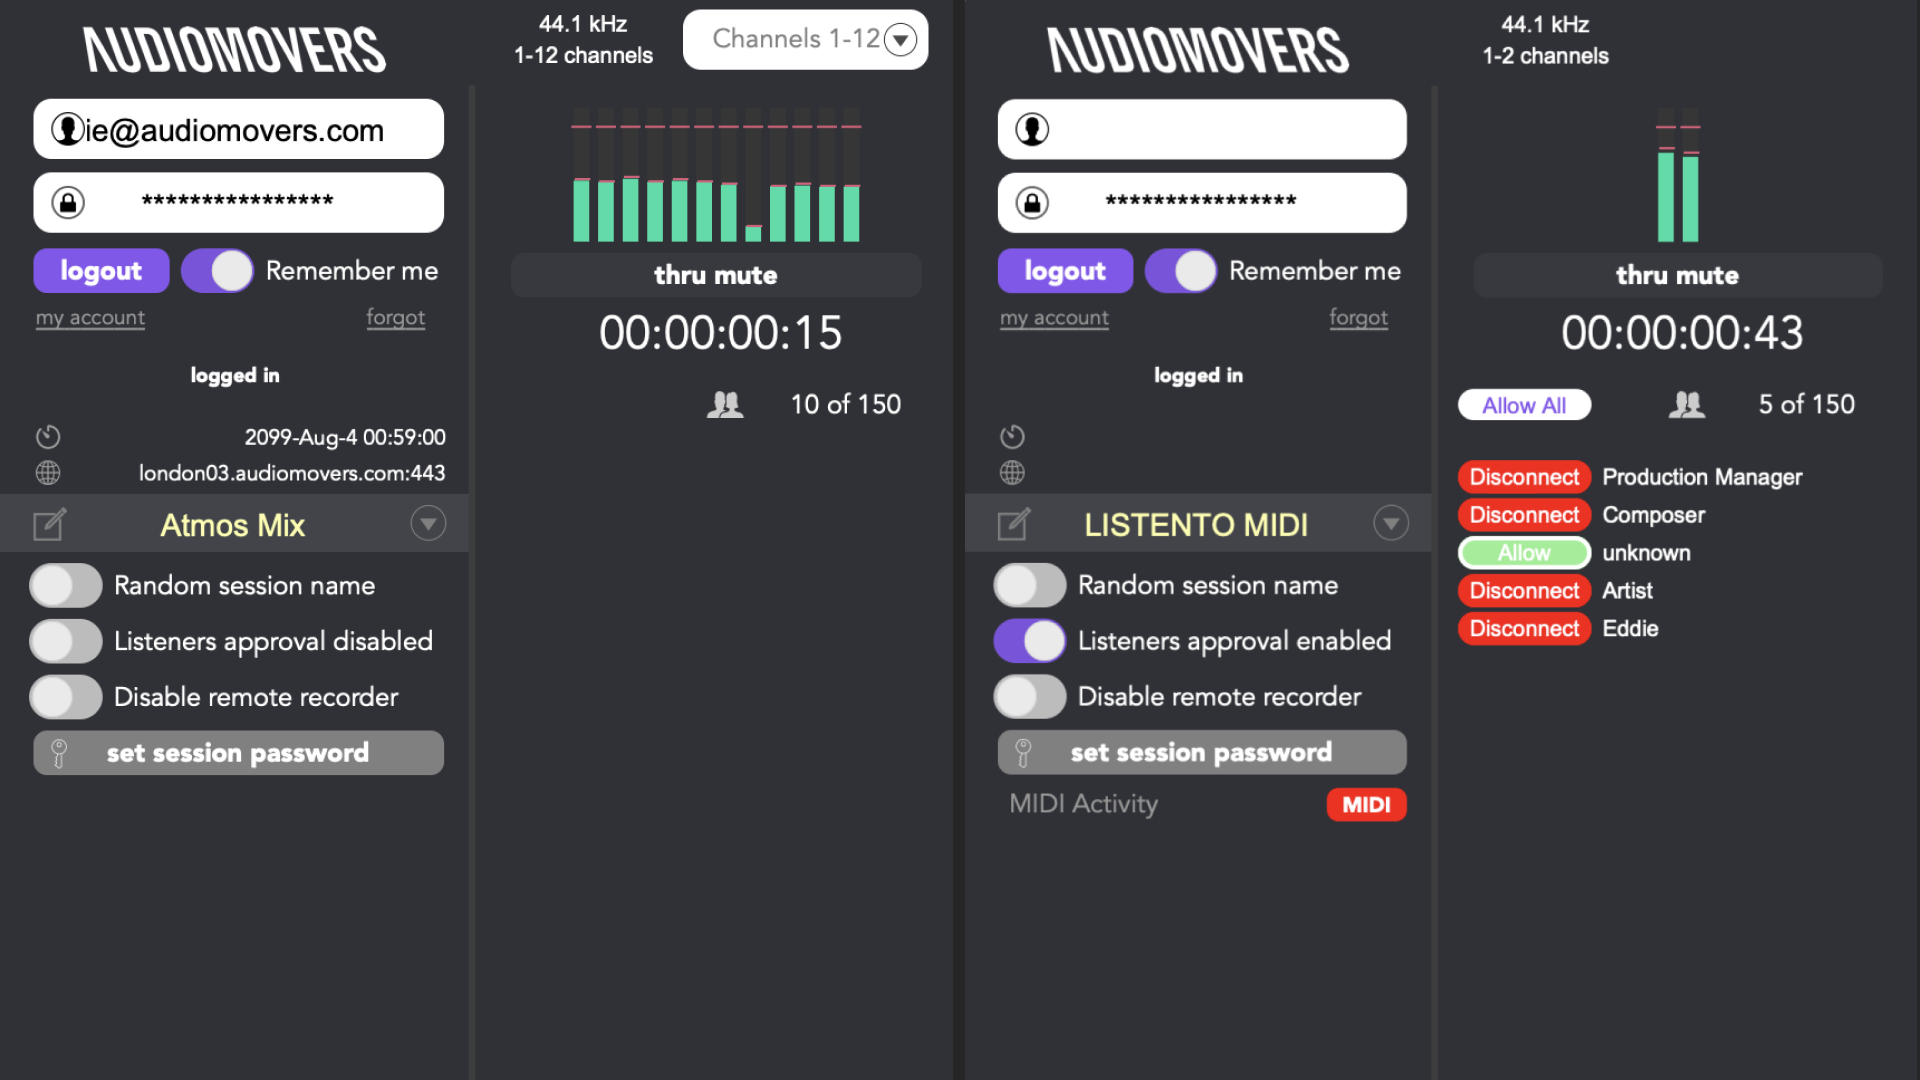1920x1080 pixels.
Task: Disconnect the Artist listener
Action: [1524, 591]
